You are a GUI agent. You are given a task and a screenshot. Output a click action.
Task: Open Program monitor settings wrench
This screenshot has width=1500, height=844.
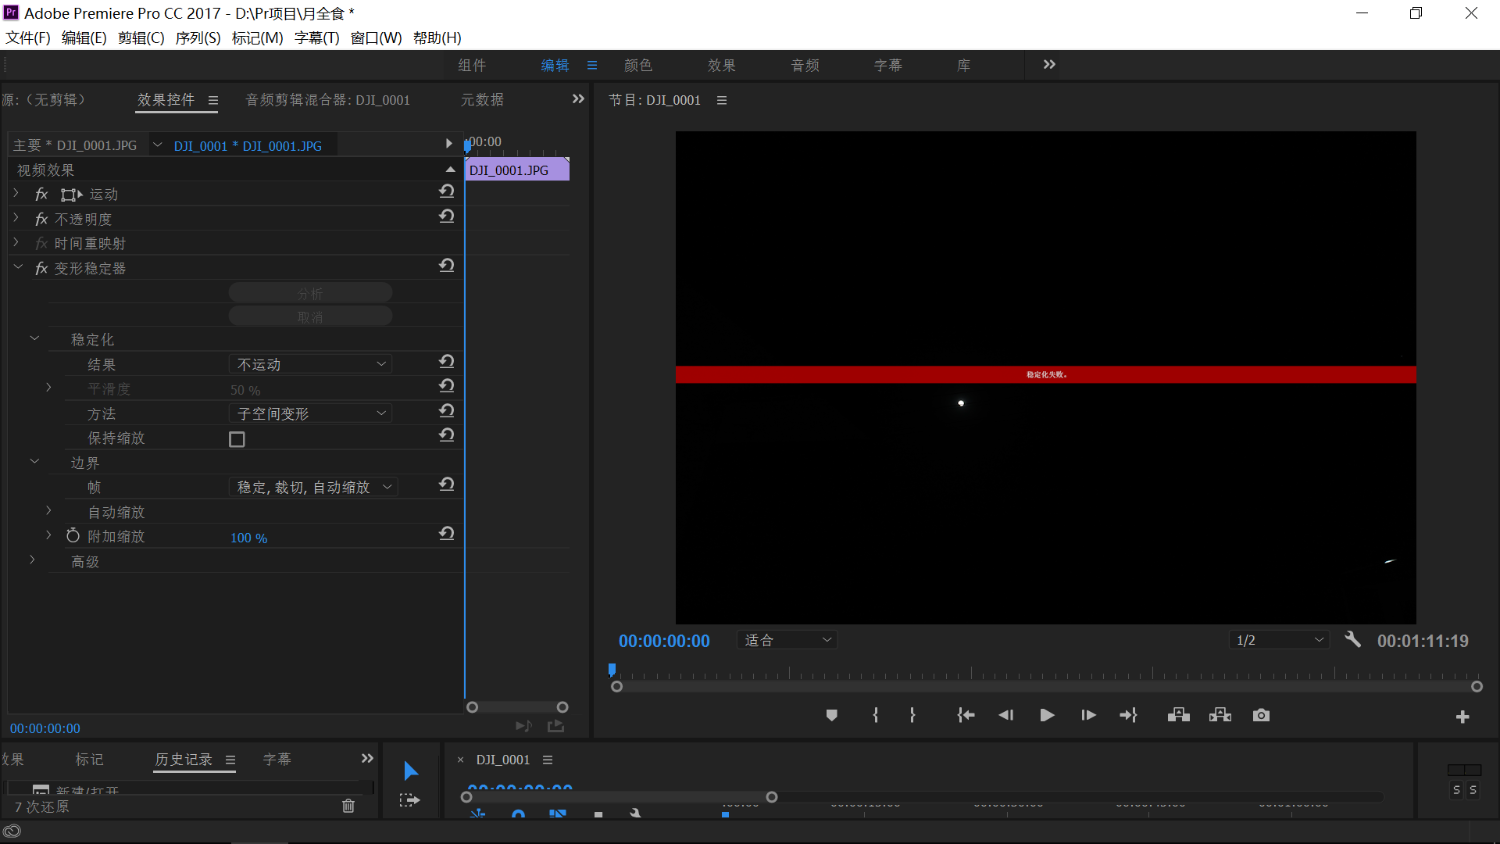coord(1353,640)
